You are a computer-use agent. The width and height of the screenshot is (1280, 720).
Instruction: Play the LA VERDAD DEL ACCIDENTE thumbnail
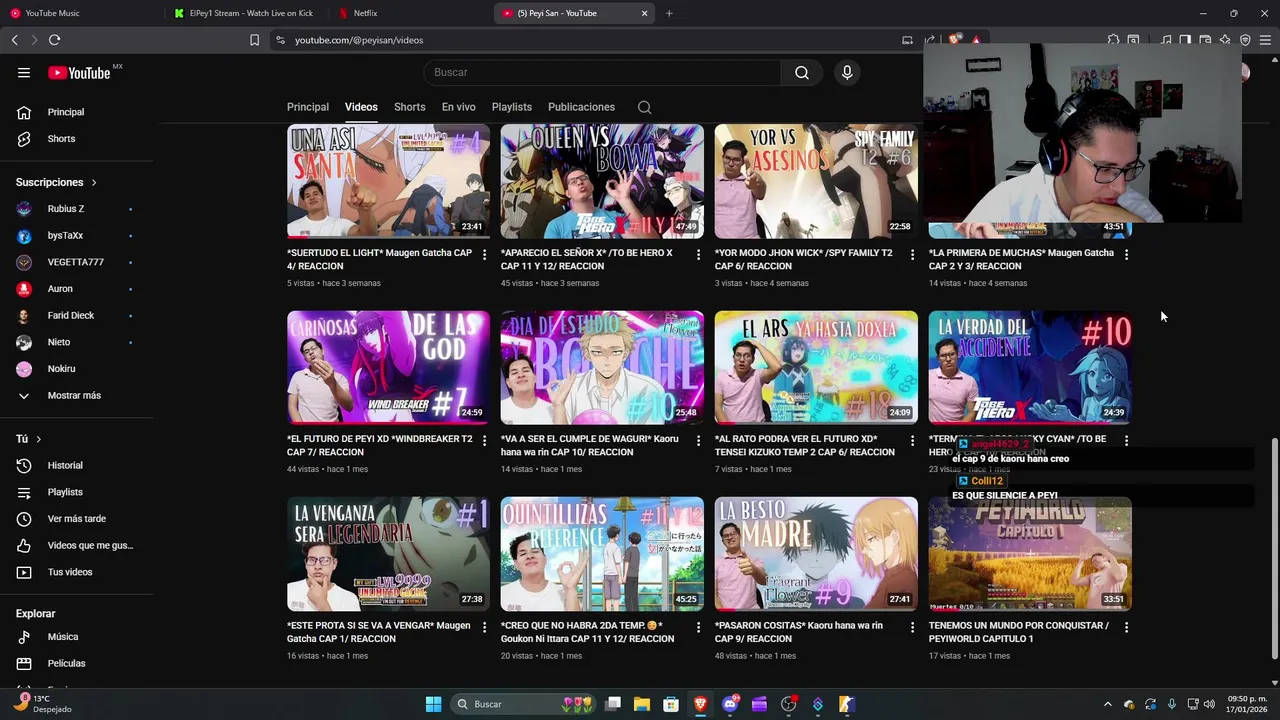[1030, 368]
